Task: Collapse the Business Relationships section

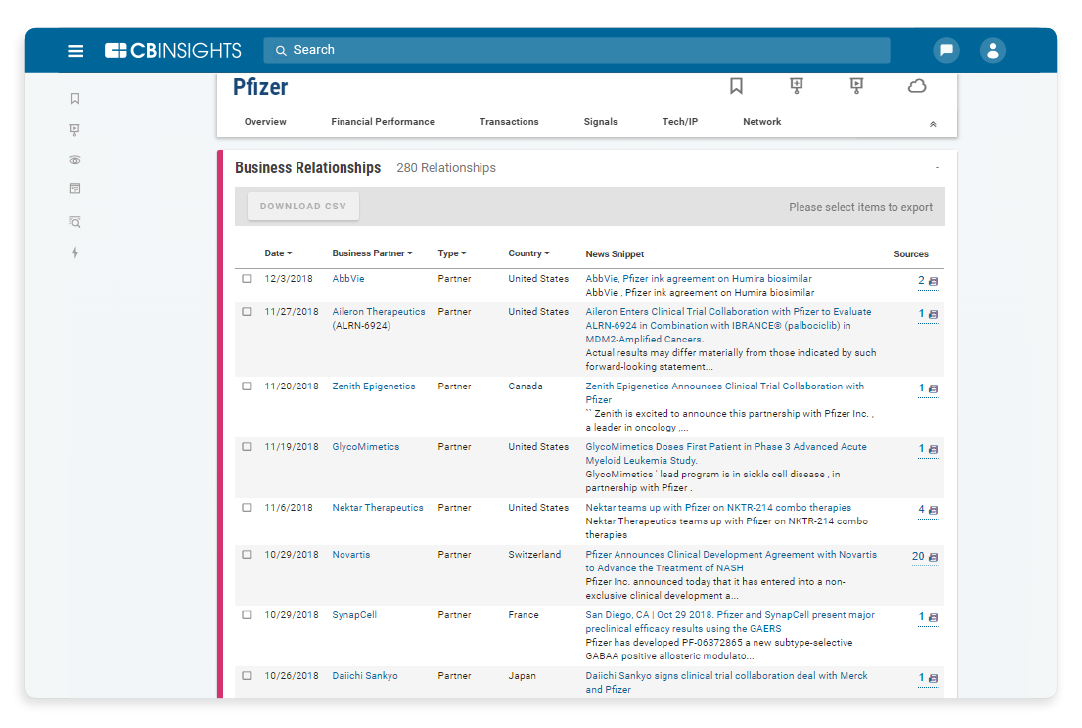Action: point(937,168)
